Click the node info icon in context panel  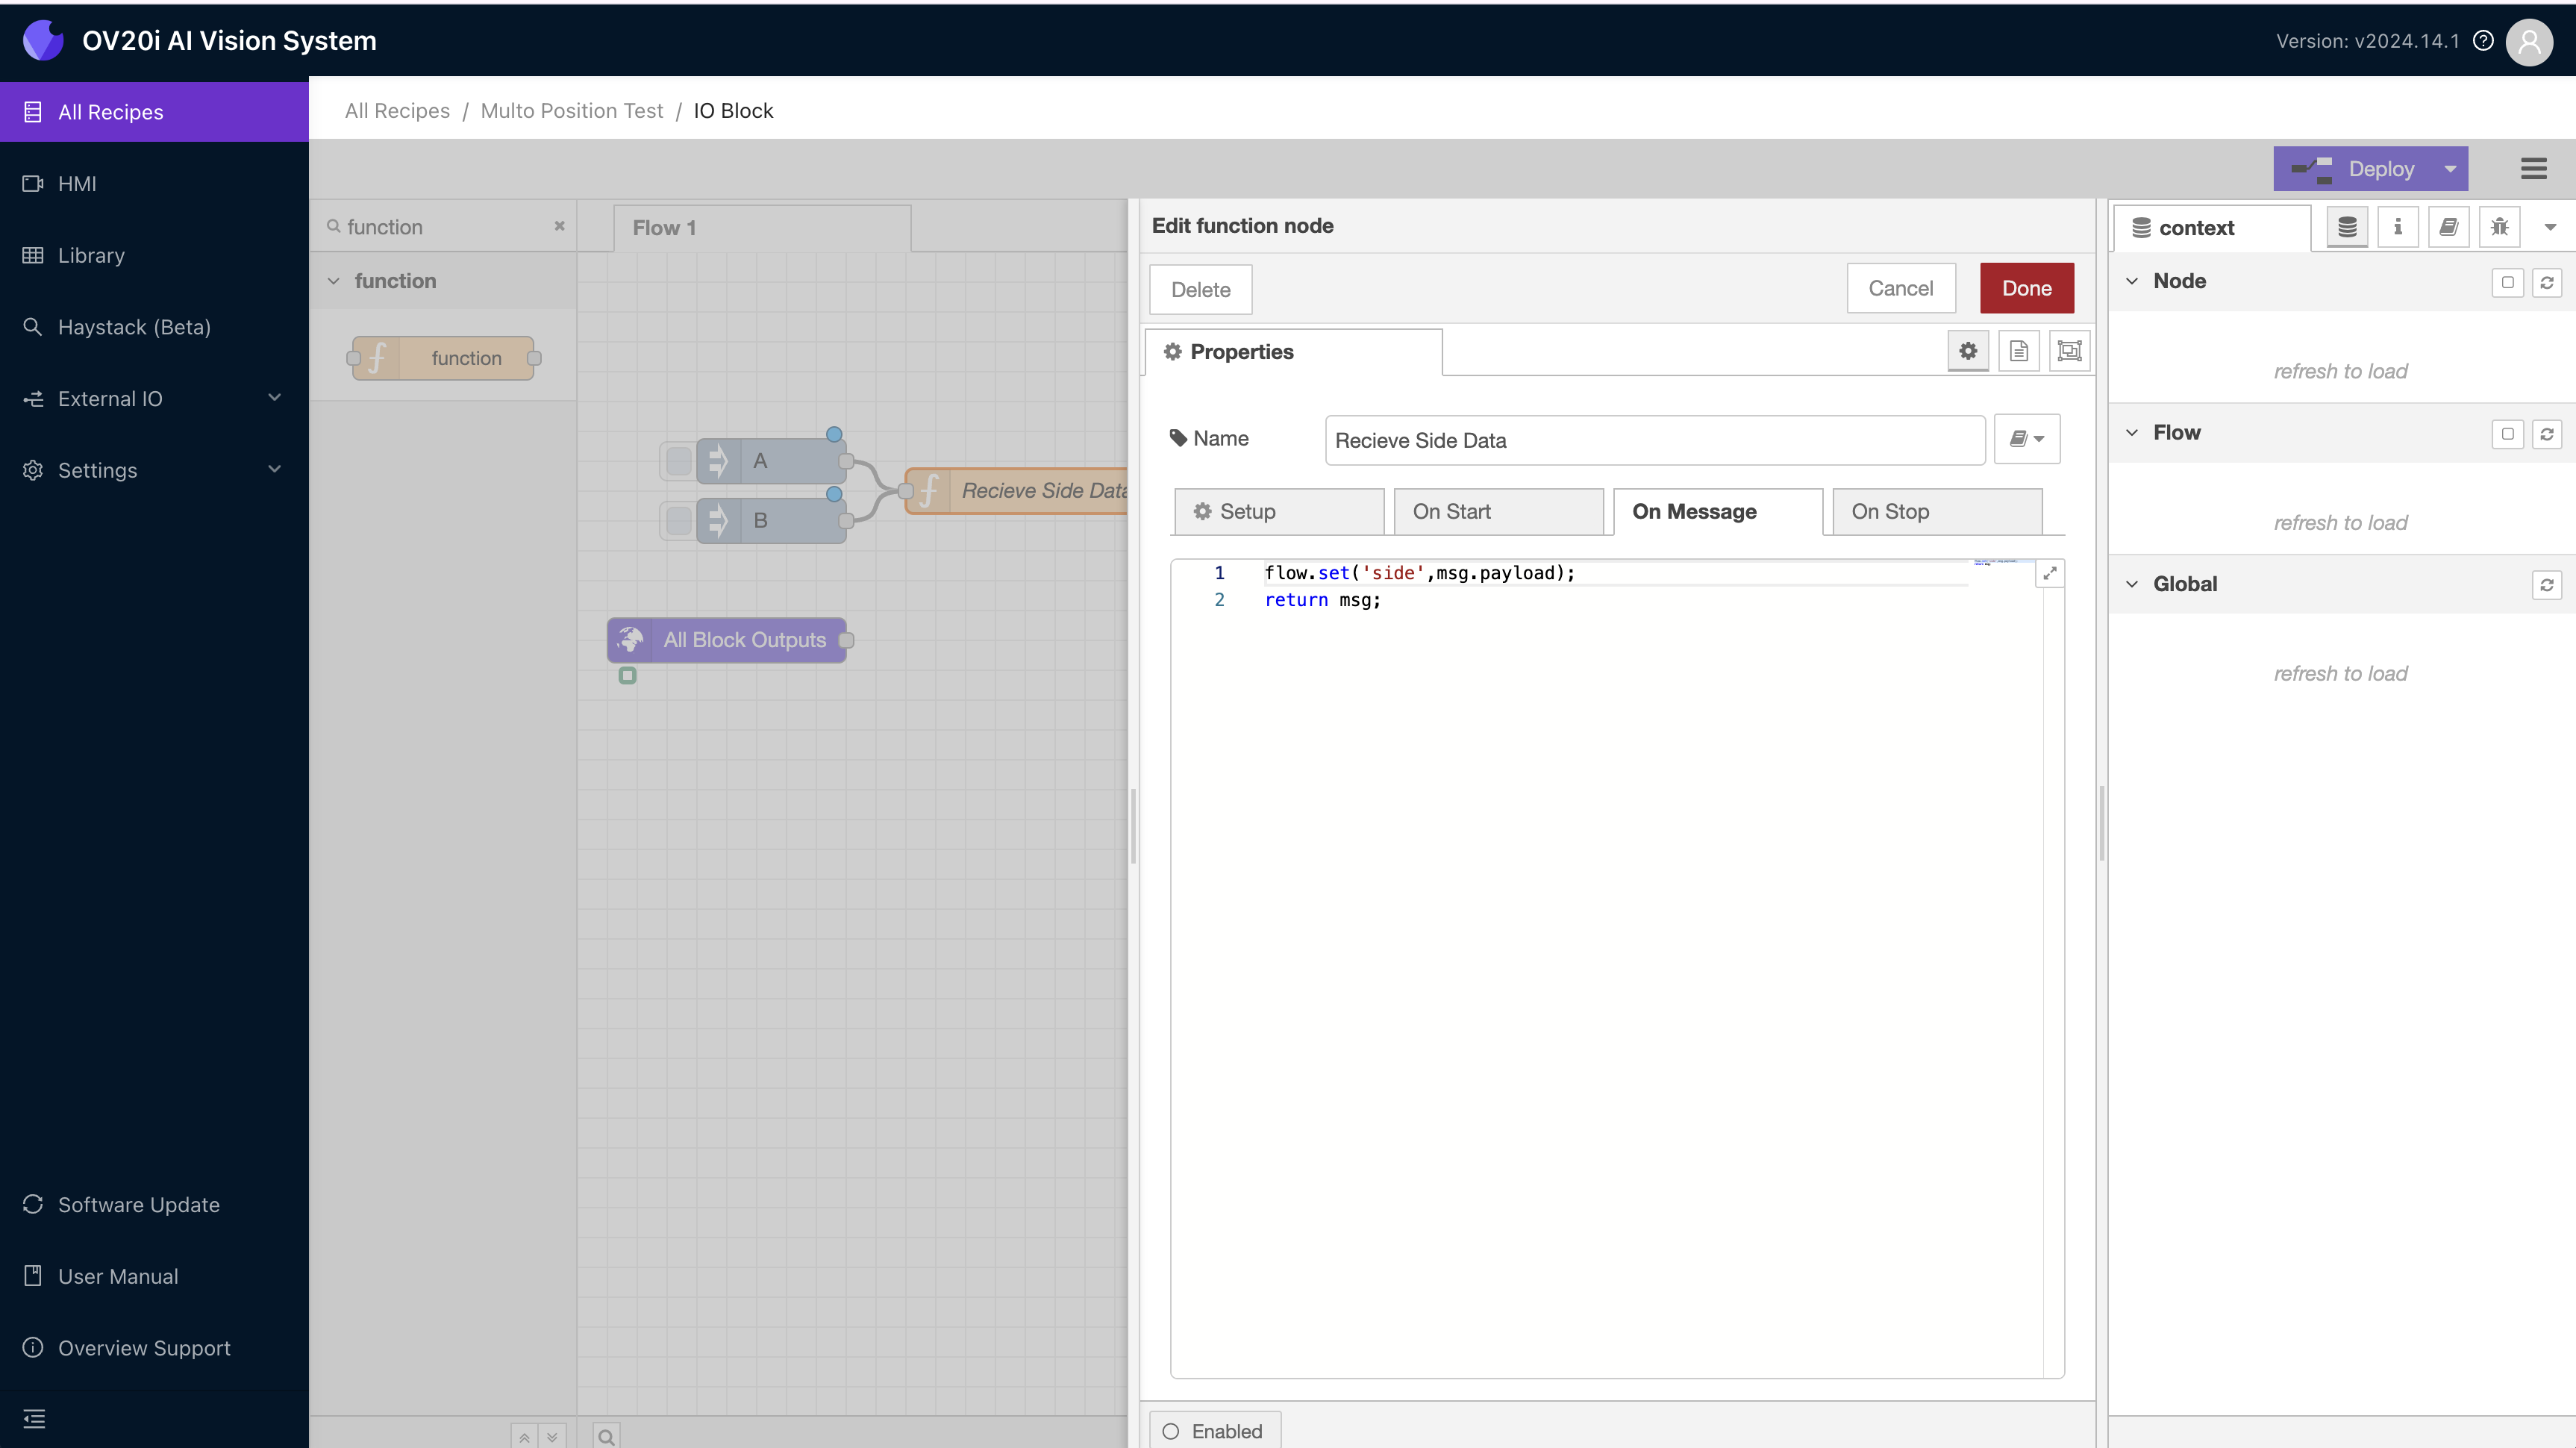pyautogui.click(x=2397, y=227)
